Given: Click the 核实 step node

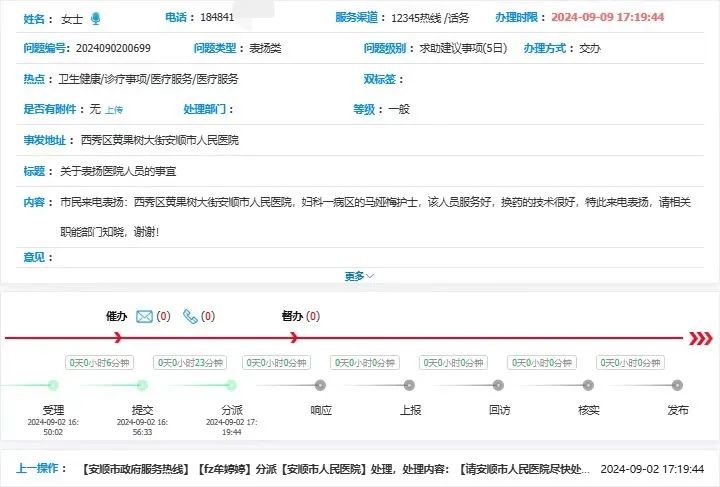Looking at the screenshot, I should point(588,385).
